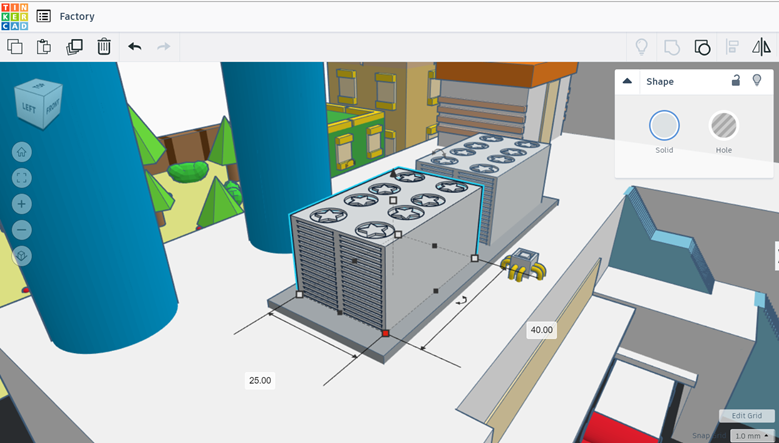This screenshot has height=443, width=779.
Task: Switch to orthographic view
Action: tap(21, 256)
